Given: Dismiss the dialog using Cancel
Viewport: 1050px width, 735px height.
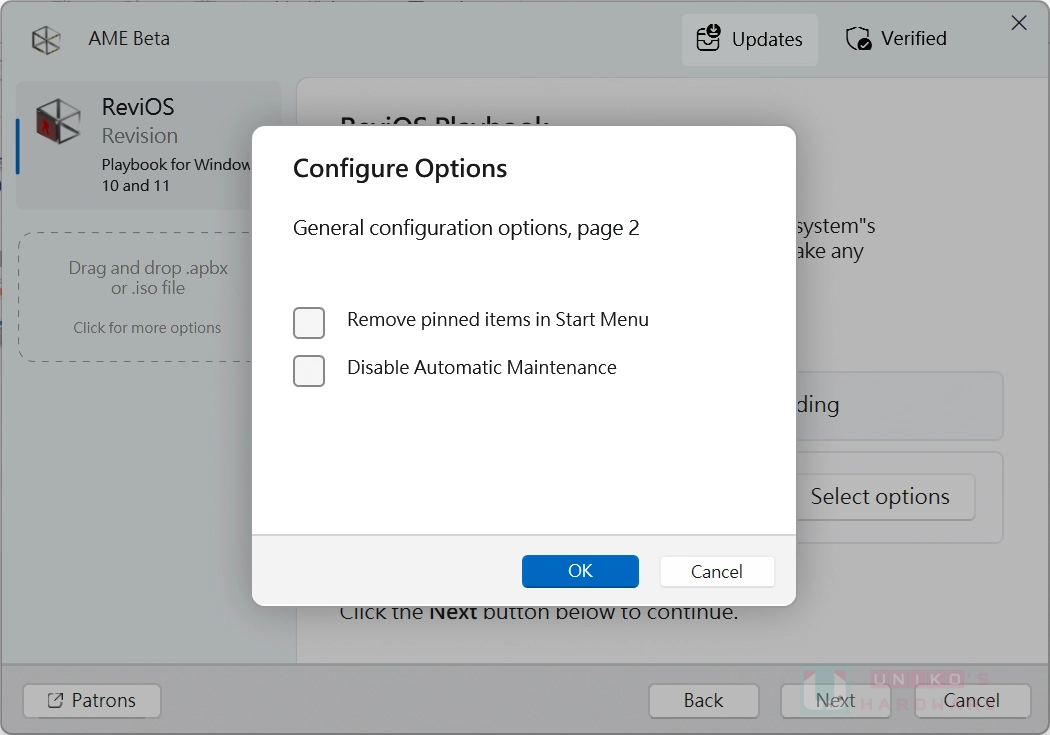Looking at the screenshot, I should point(717,571).
